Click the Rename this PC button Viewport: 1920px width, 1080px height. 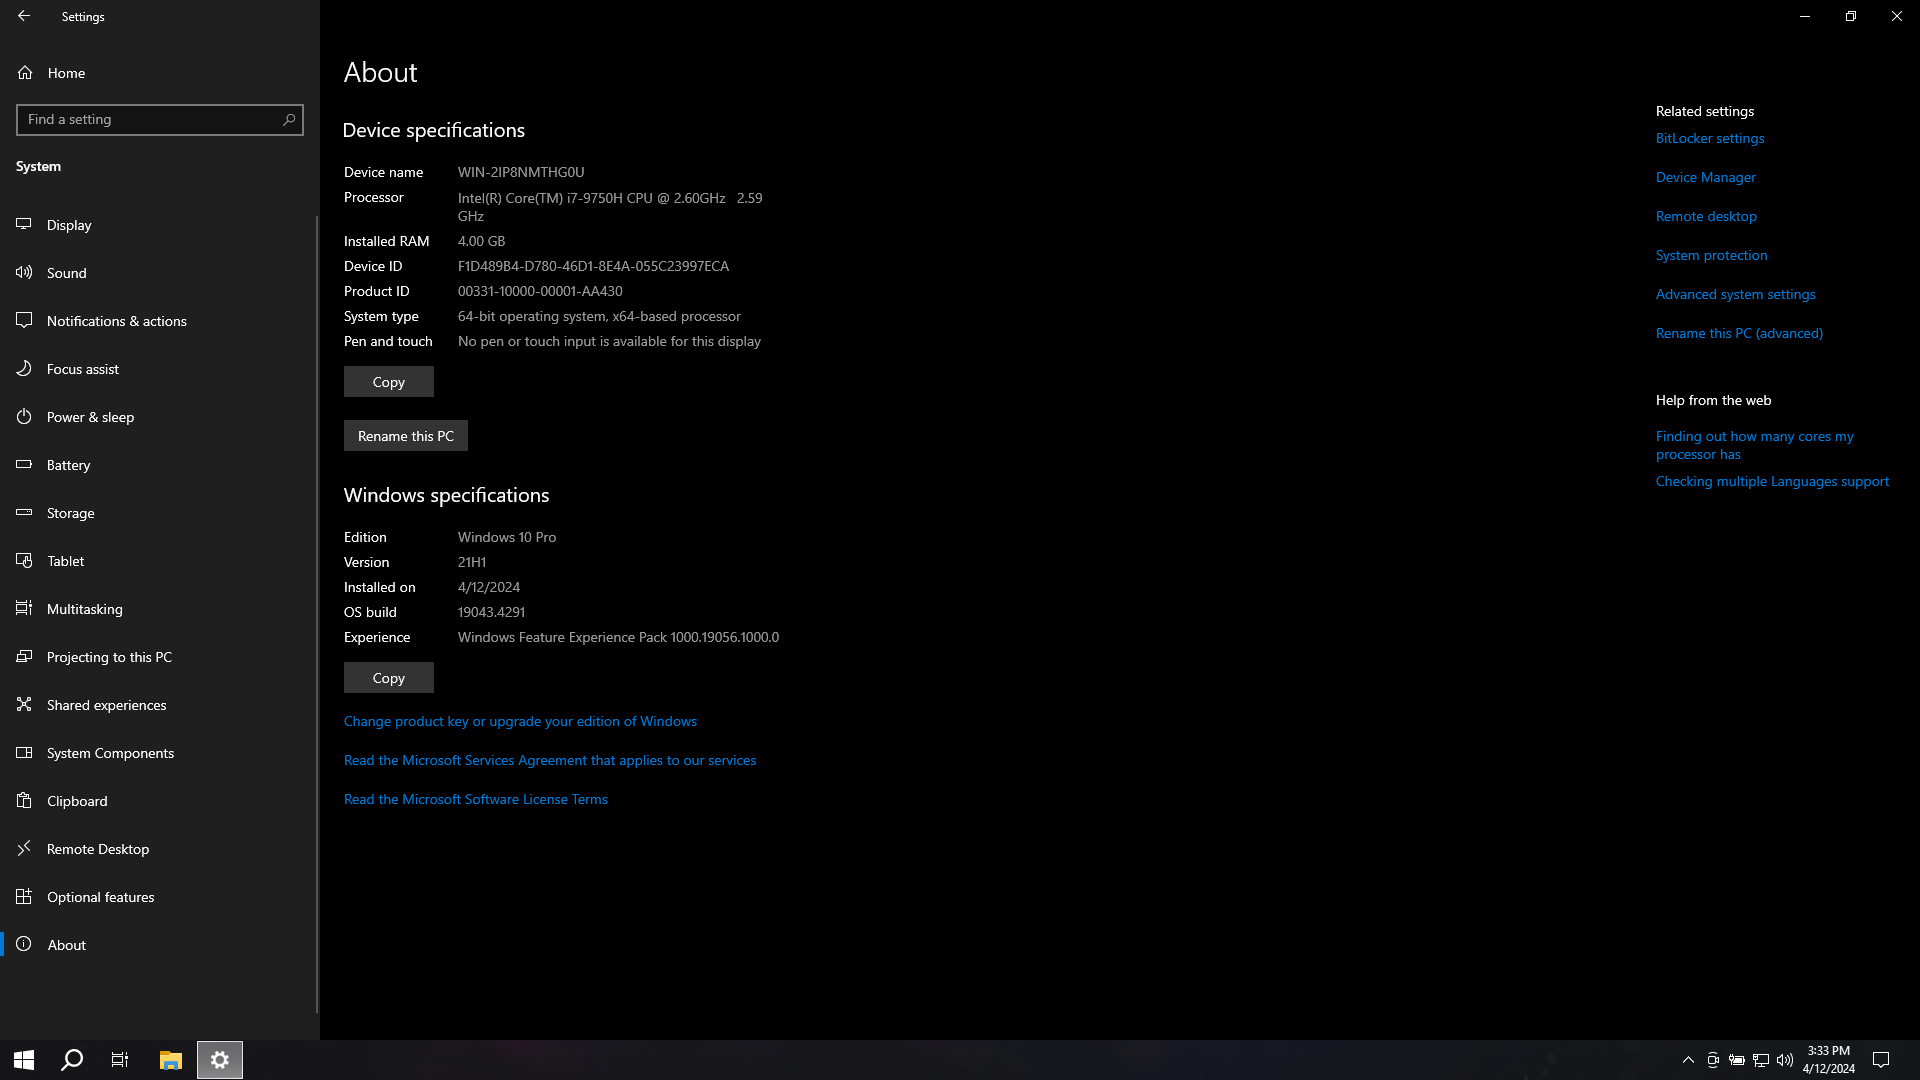pos(405,435)
